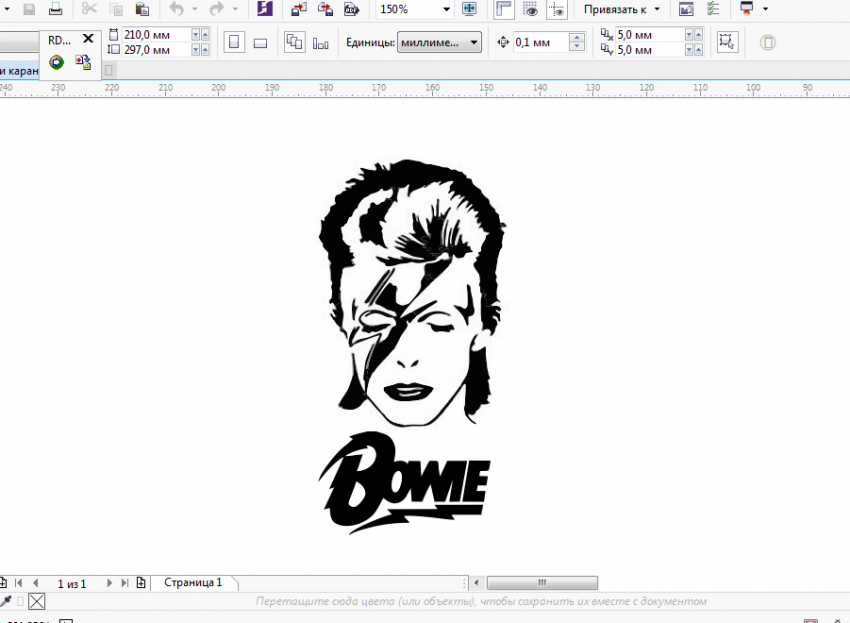Select landscape page orientation

point(260,43)
